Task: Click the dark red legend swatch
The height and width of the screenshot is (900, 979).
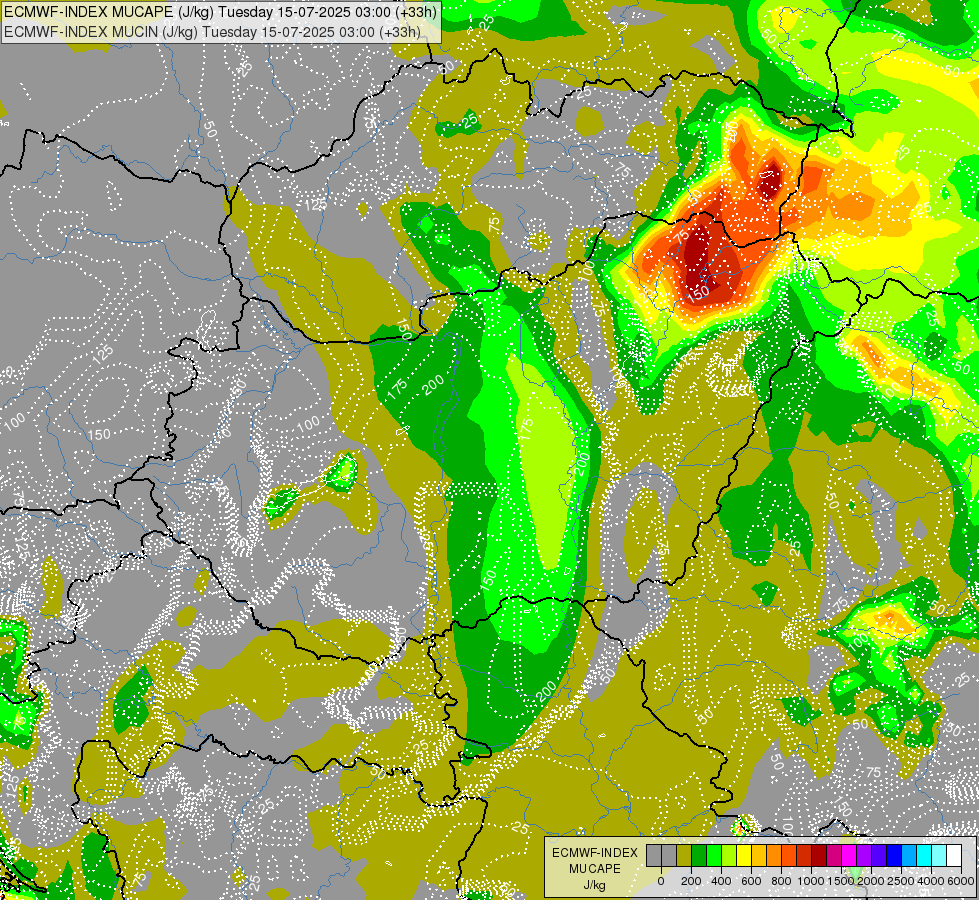Action: (820, 855)
